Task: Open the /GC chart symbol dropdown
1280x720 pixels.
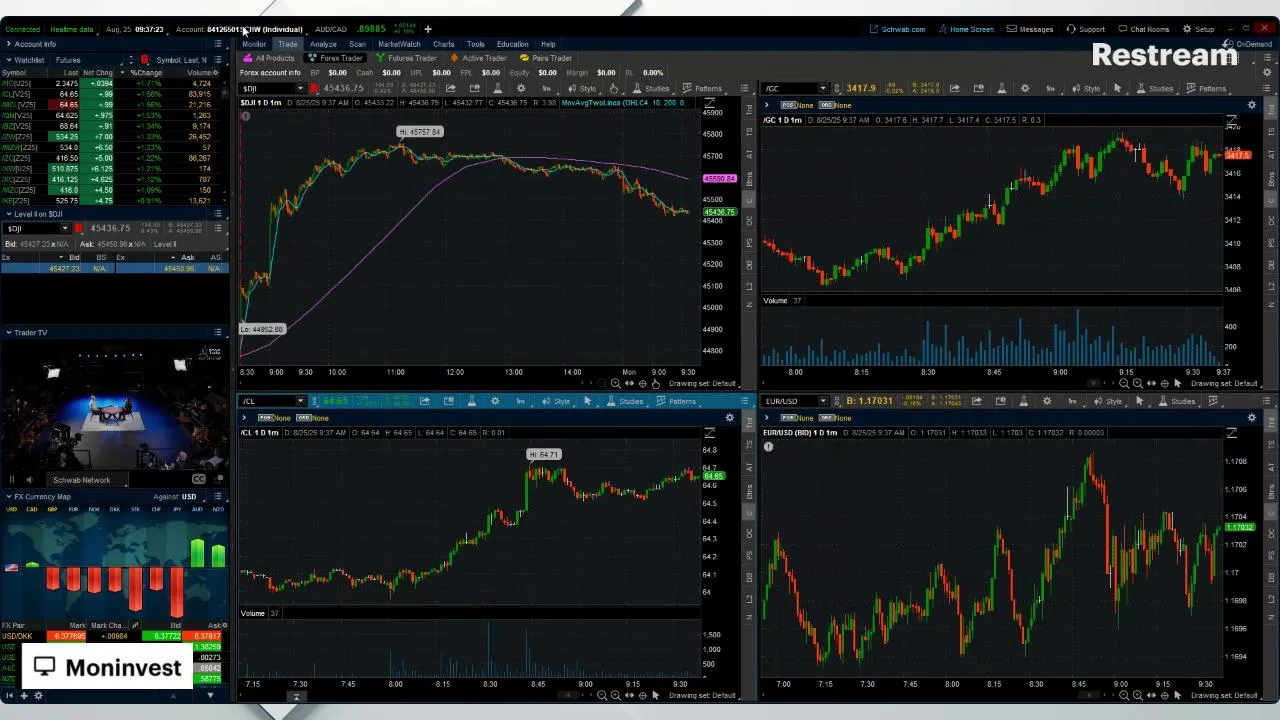Action: pos(823,88)
